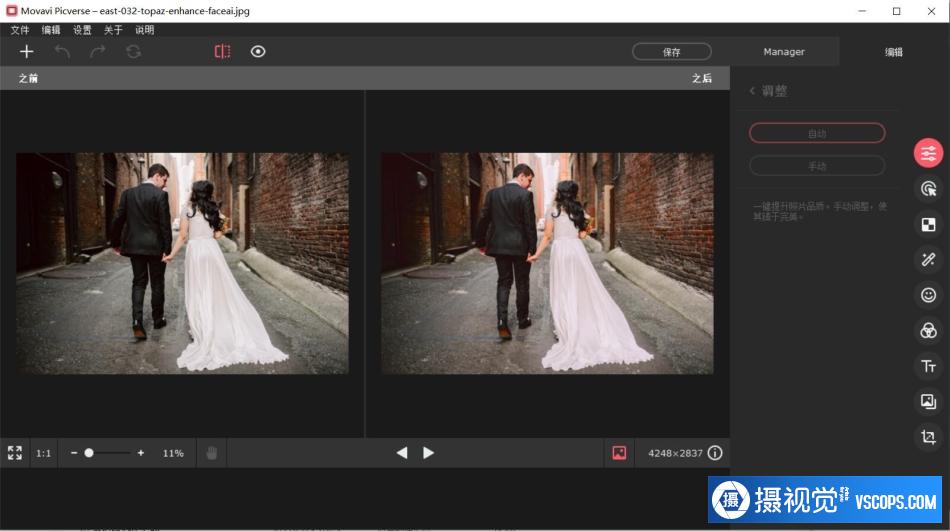Set zoom to 1:1 actual size
The image size is (950, 531).
pyautogui.click(x=44, y=453)
